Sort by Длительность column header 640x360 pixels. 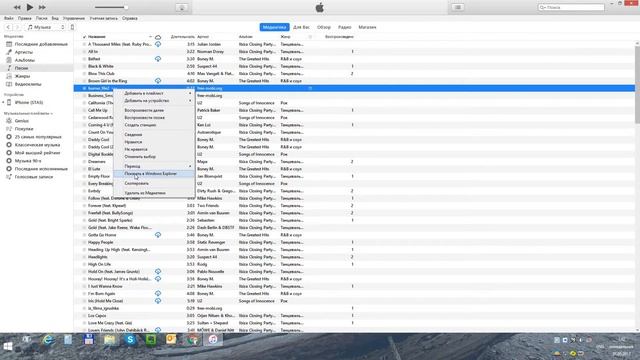[x=182, y=37]
